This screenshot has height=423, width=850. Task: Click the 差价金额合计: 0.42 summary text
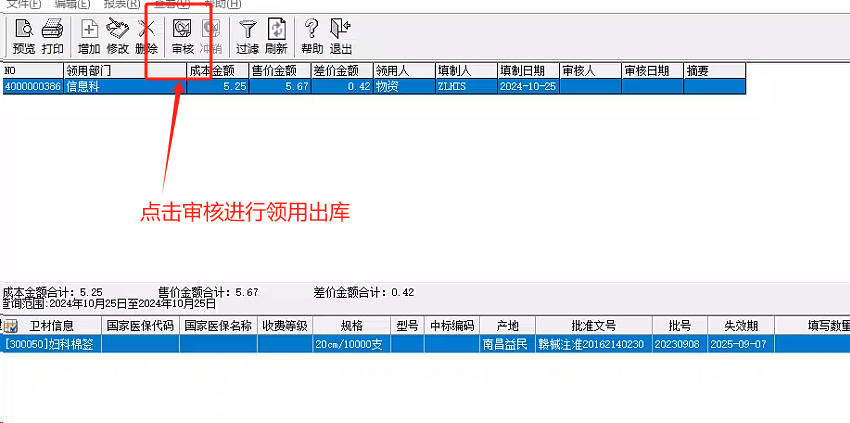364,292
